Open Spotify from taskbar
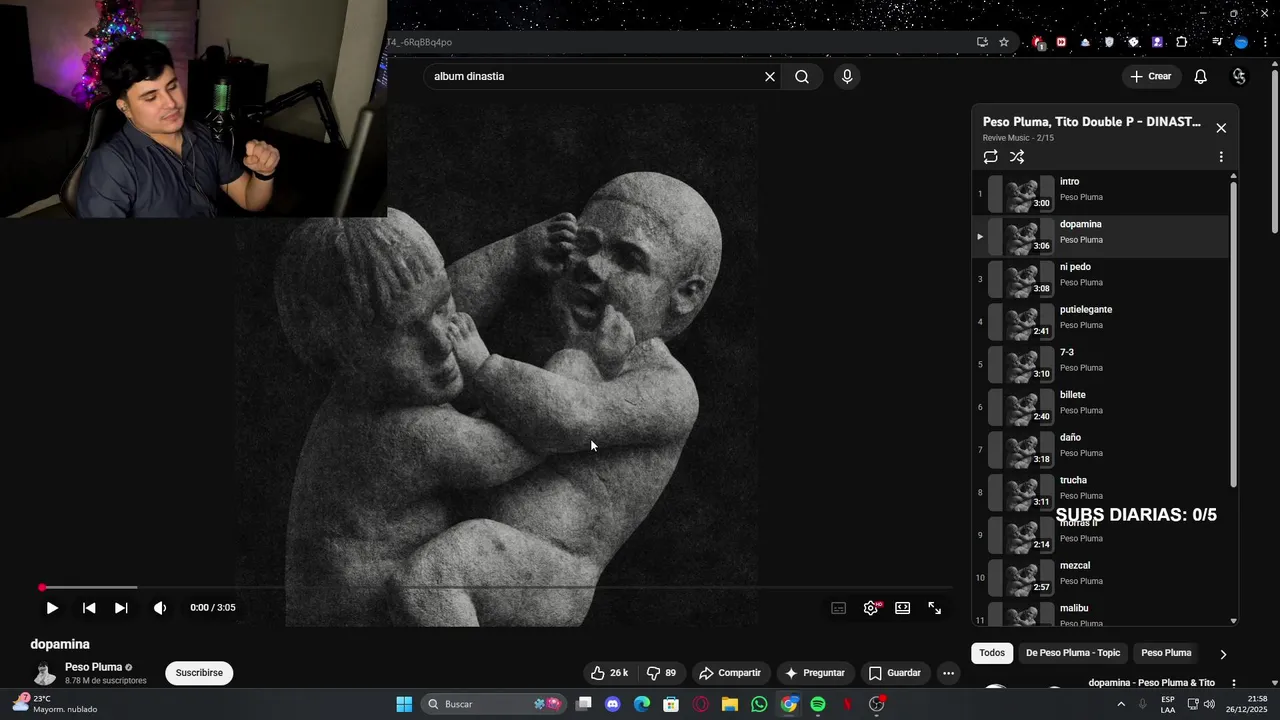The height and width of the screenshot is (720, 1280). (x=818, y=704)
